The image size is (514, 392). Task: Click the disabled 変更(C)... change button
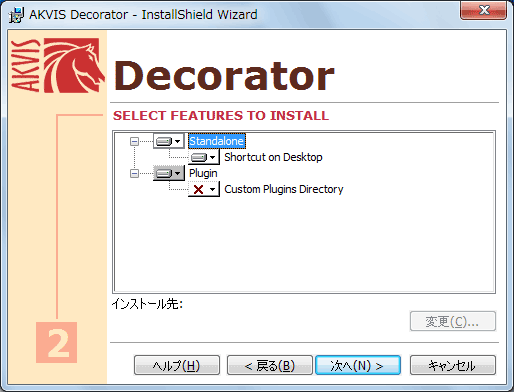click(453, 321)
